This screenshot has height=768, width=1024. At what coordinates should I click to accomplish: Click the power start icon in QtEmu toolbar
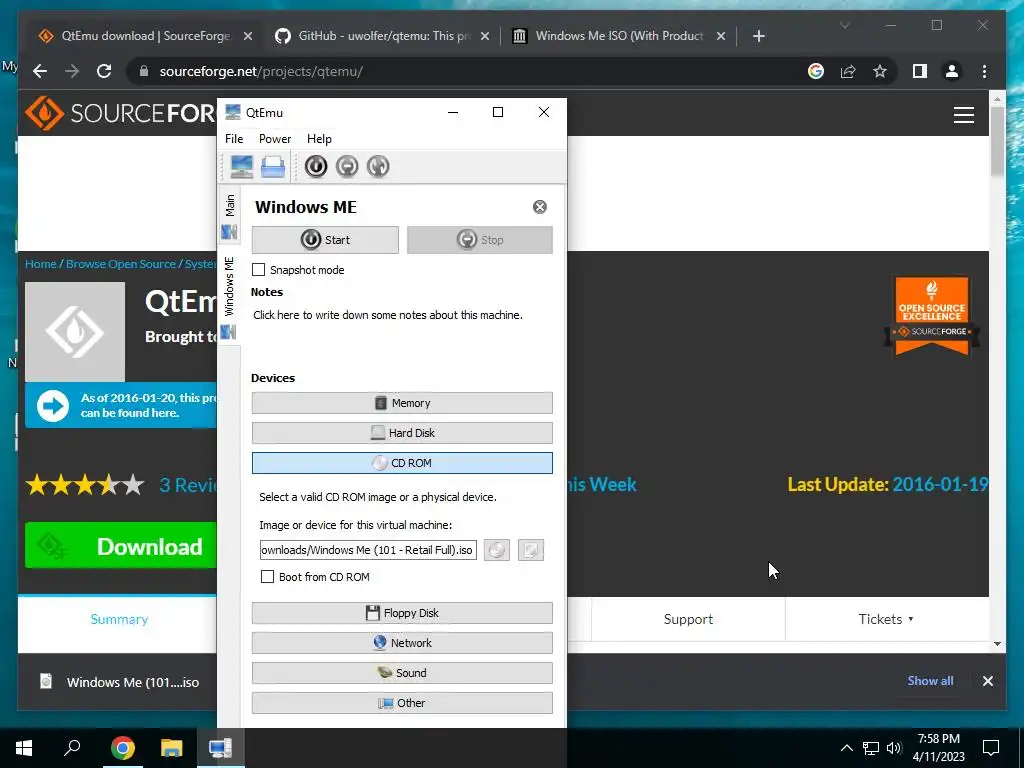316,167
